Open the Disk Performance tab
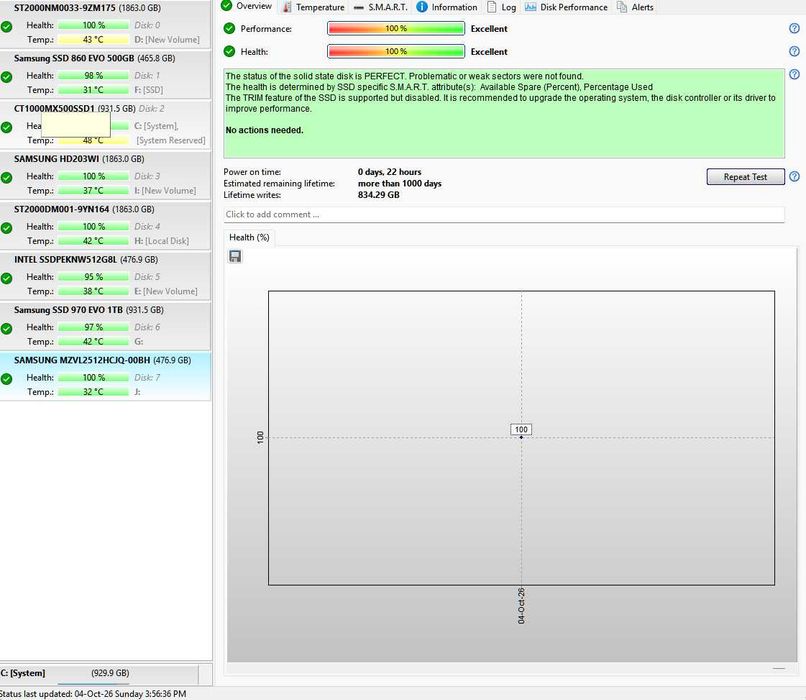 coord(566,7)
